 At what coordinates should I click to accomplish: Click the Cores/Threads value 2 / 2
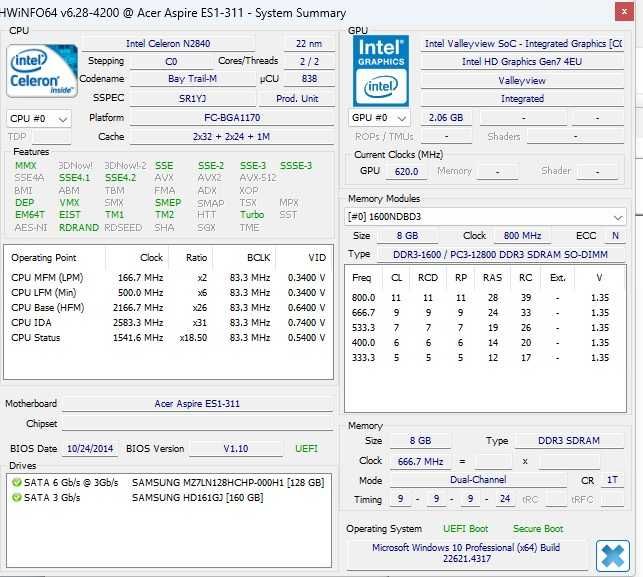click(309, 62)
